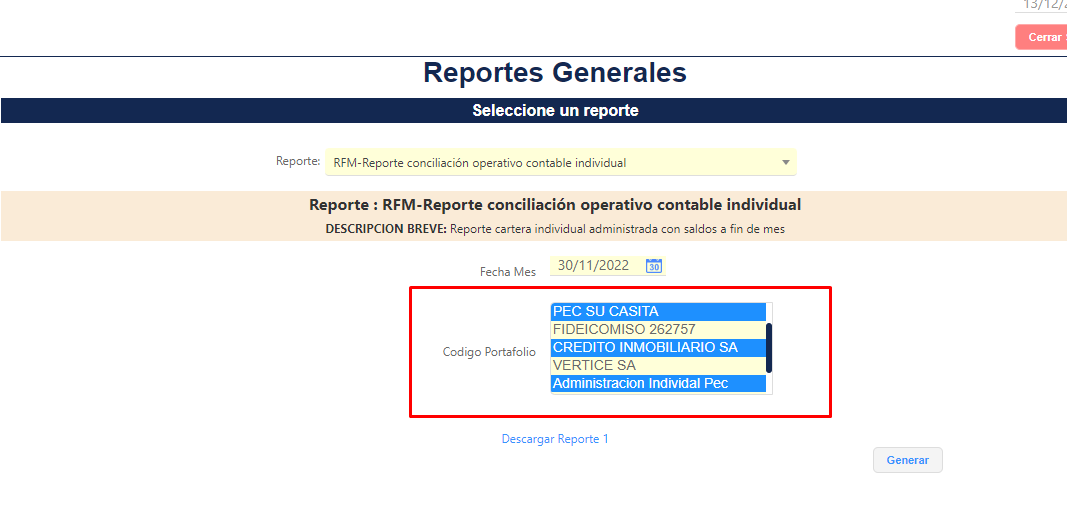The height and width of the screenshot is (527, 1067).
Task: Select VERTICE SA portfolio option
Action: 658,366
